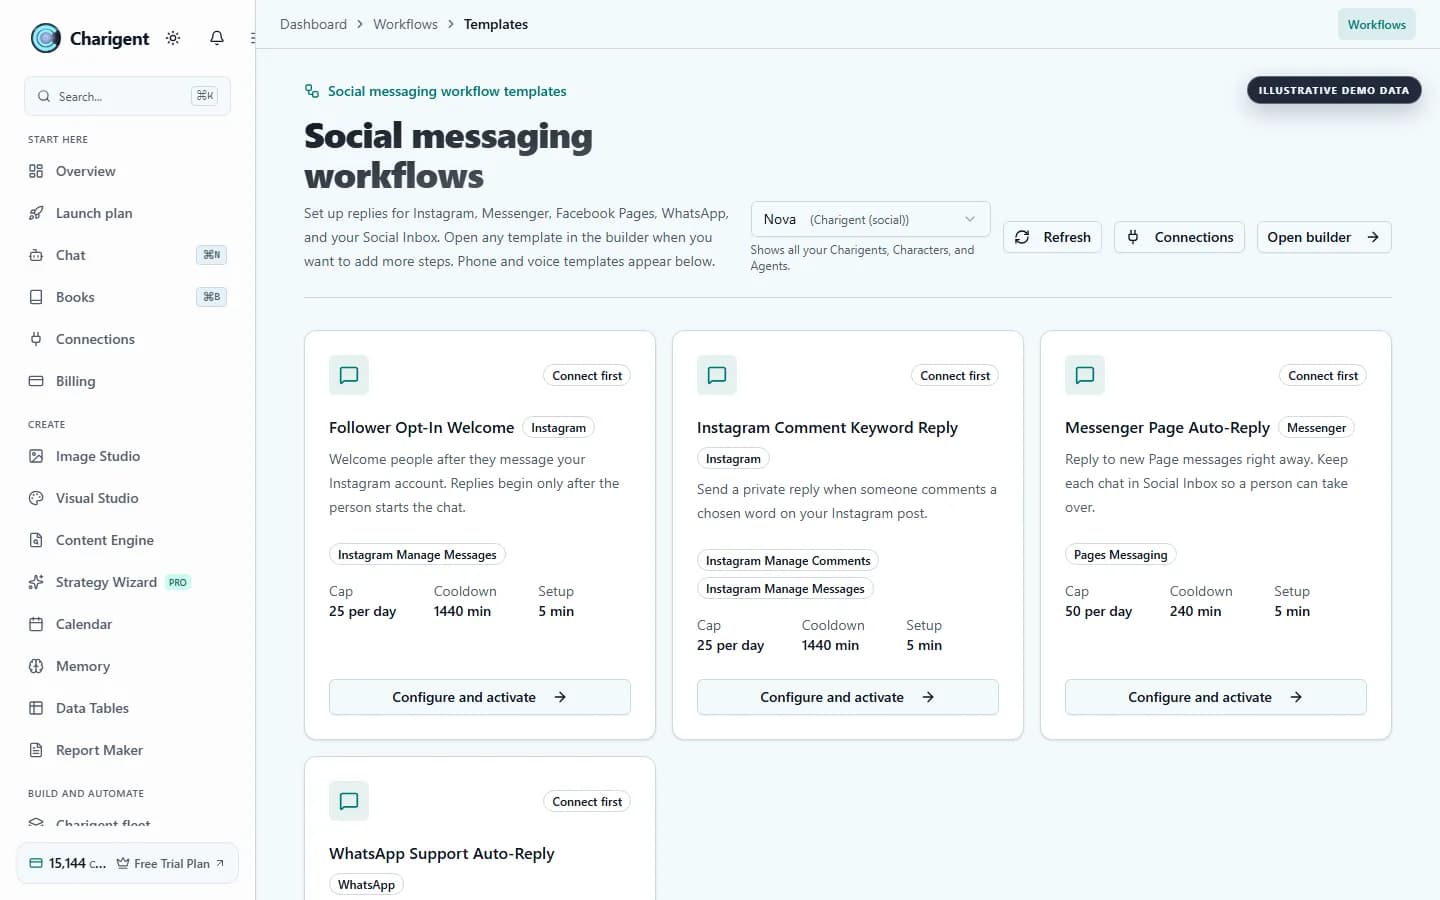Screen dimensions: 1440x900
Task: Click Connect first on WhatsApp Support card
Action: [x=587, y=802]
